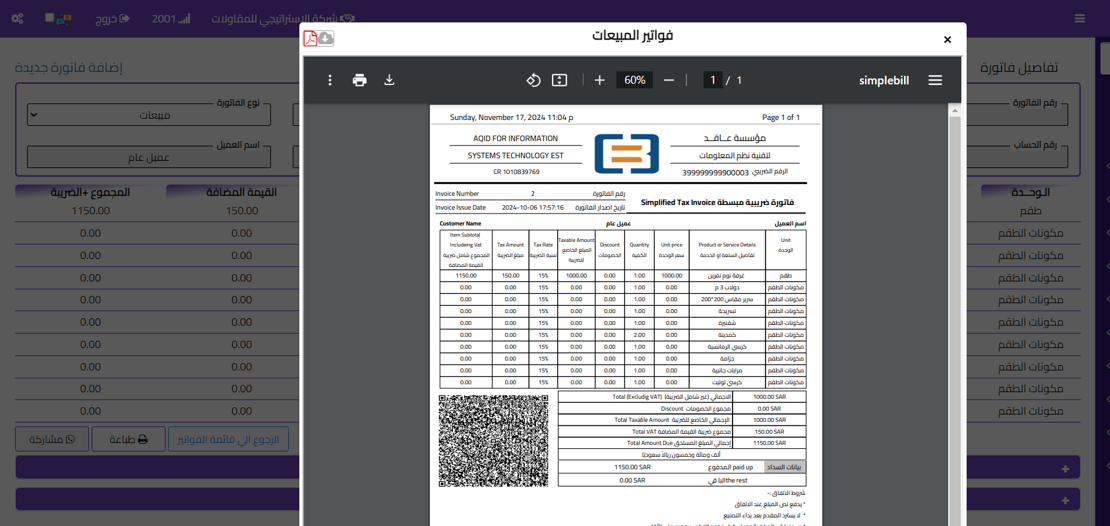The width and height of the screenshot is (1110, 526).
Task: Download the simplebill PDF
Action: click(389, 80)
